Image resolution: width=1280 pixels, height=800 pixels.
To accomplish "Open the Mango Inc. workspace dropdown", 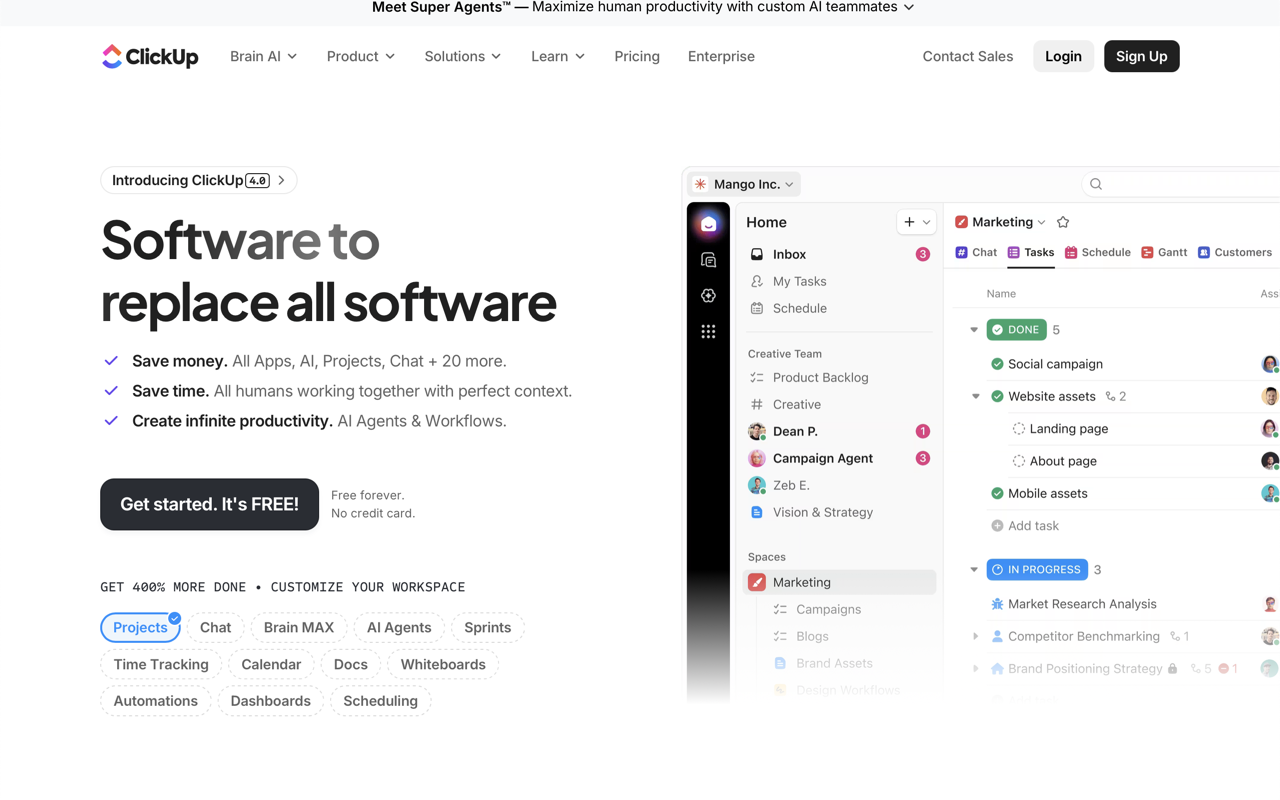I will (789, 184).
